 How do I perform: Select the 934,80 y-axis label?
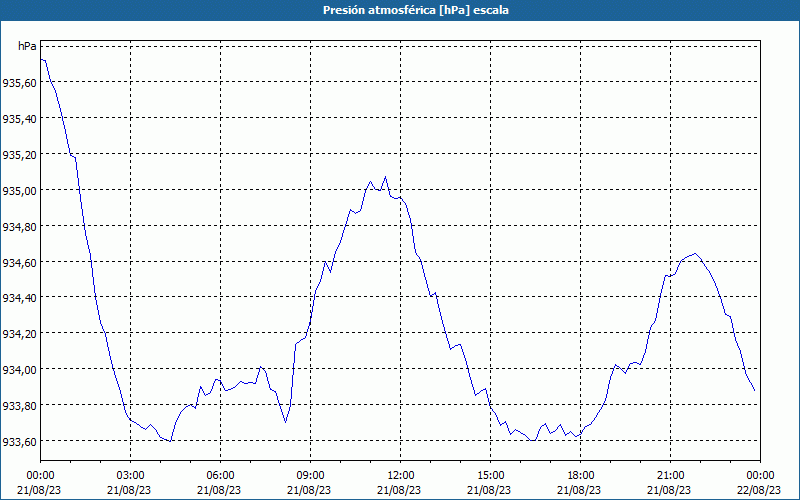[x=19, y=226]
